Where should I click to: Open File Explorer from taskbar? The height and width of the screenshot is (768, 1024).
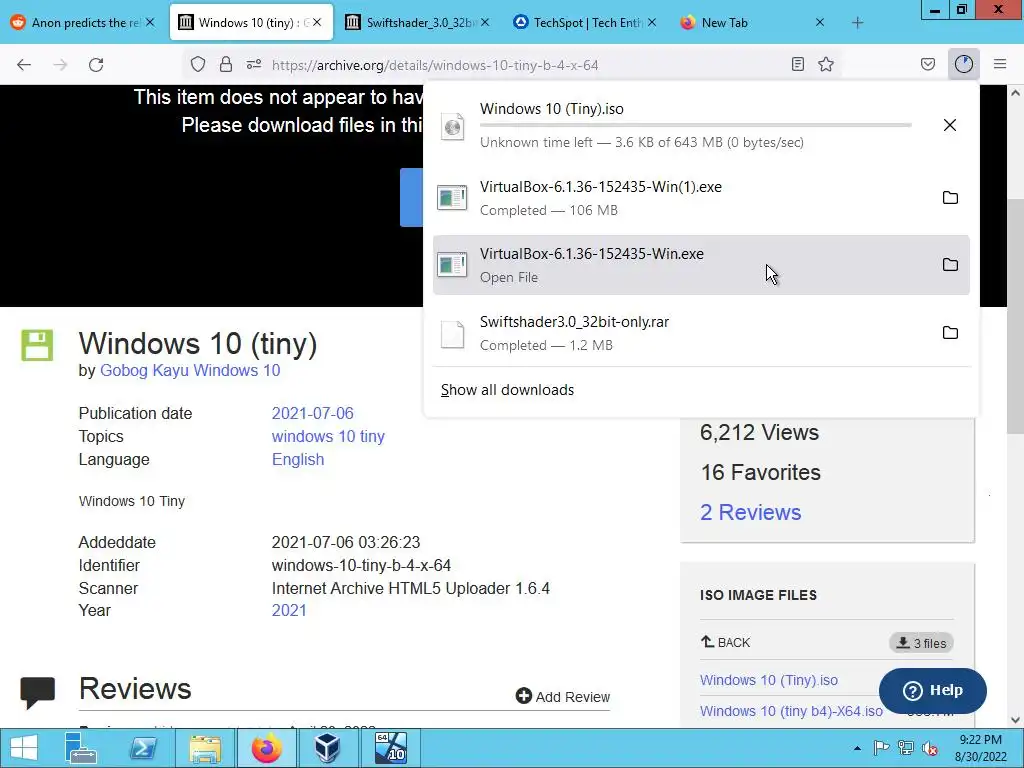pyautogui.click(x=204, y=748)
